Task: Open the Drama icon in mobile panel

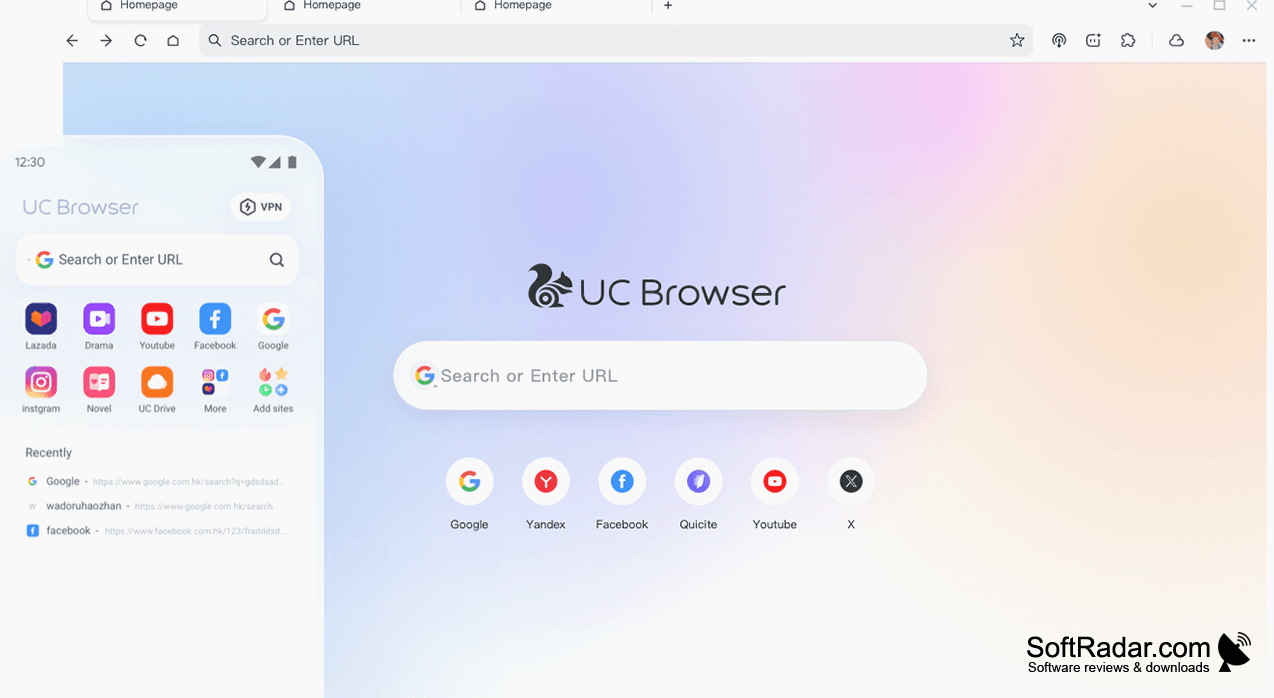Action: [99, 319]
